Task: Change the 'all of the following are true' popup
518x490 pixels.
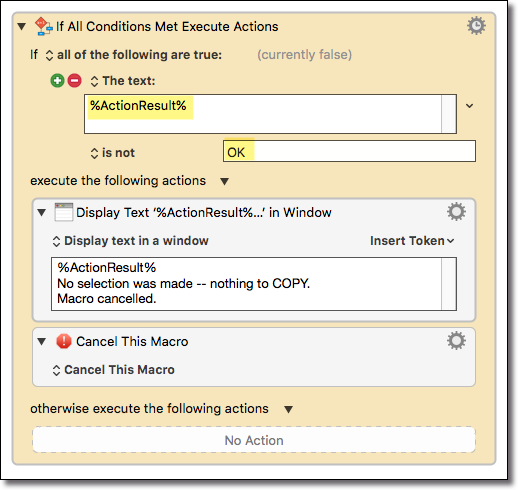Action: pyautogui.click(x=134, y=55)
